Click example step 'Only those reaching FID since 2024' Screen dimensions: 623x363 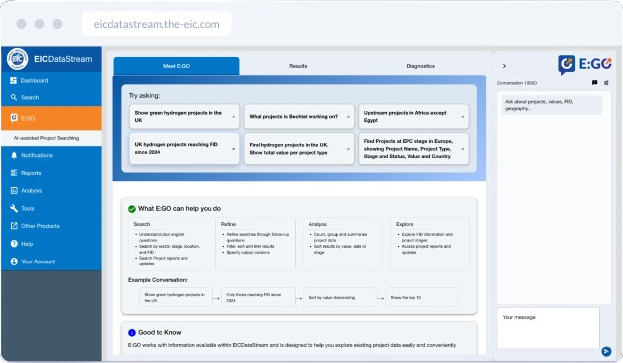258,297
